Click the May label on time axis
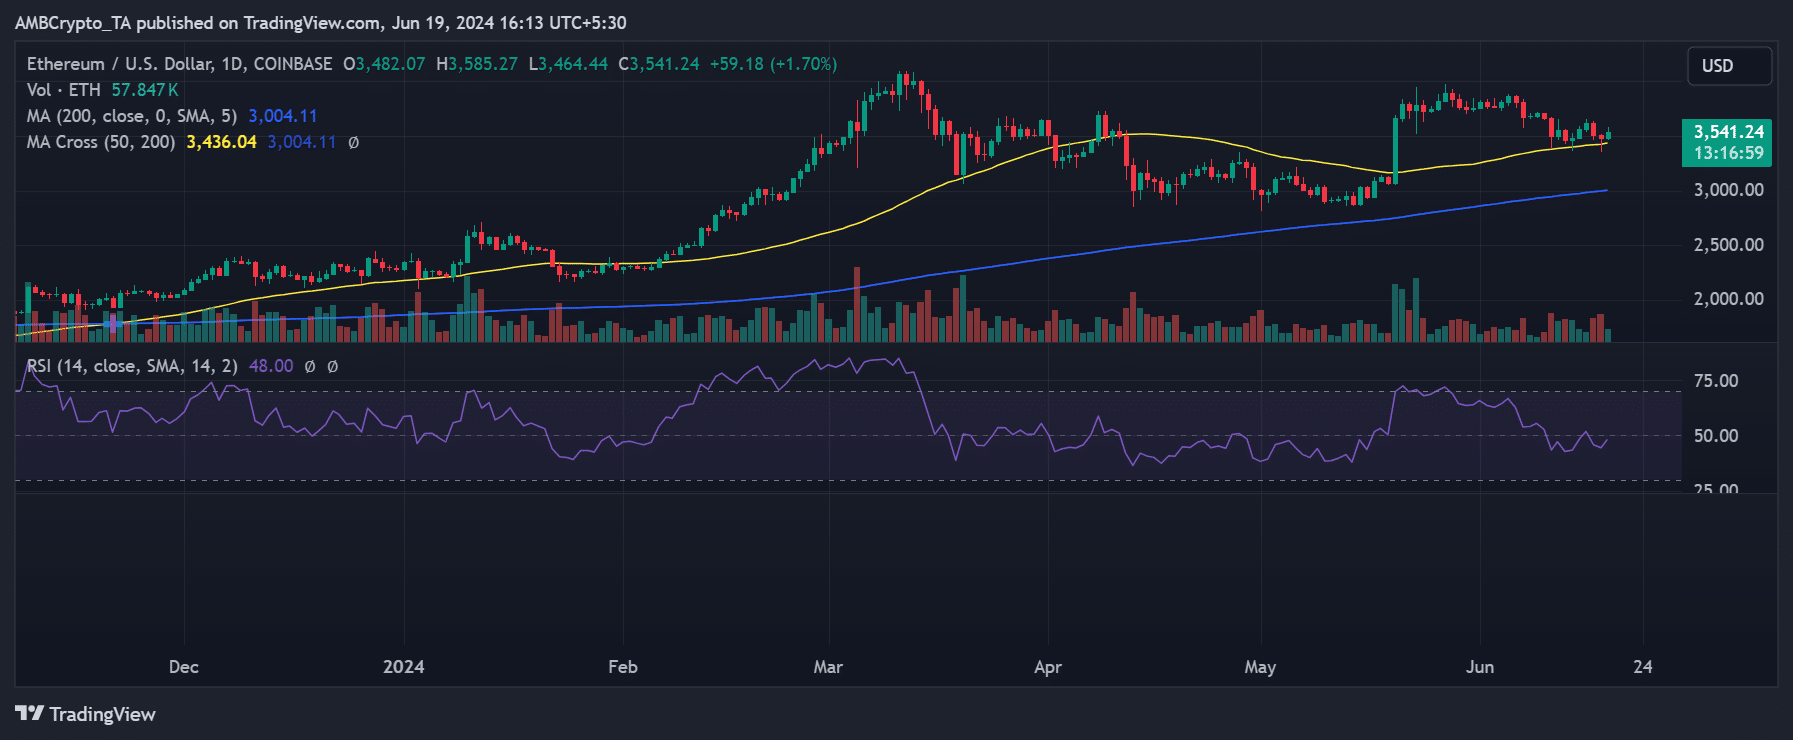1793x740 pixels. (x=1260, y=667)
